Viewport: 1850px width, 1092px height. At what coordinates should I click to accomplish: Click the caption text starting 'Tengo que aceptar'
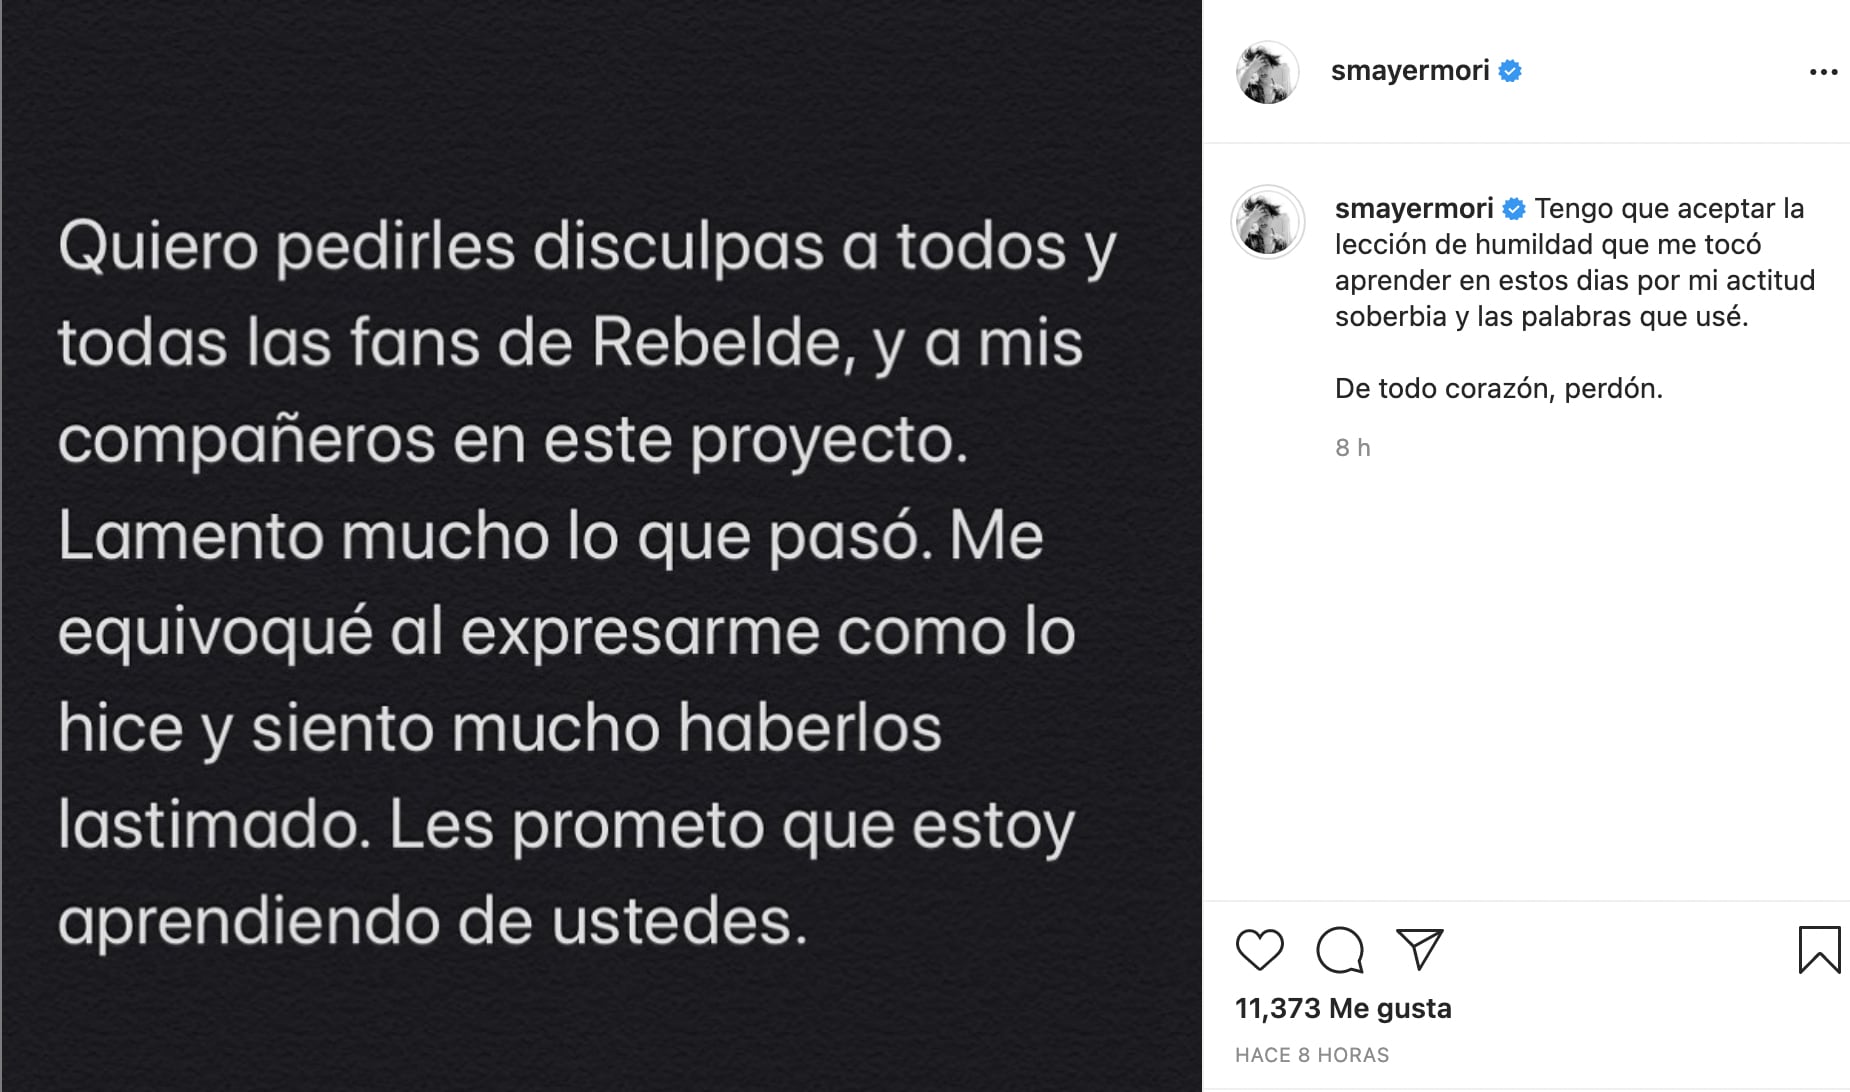[x=1575, y=262]
